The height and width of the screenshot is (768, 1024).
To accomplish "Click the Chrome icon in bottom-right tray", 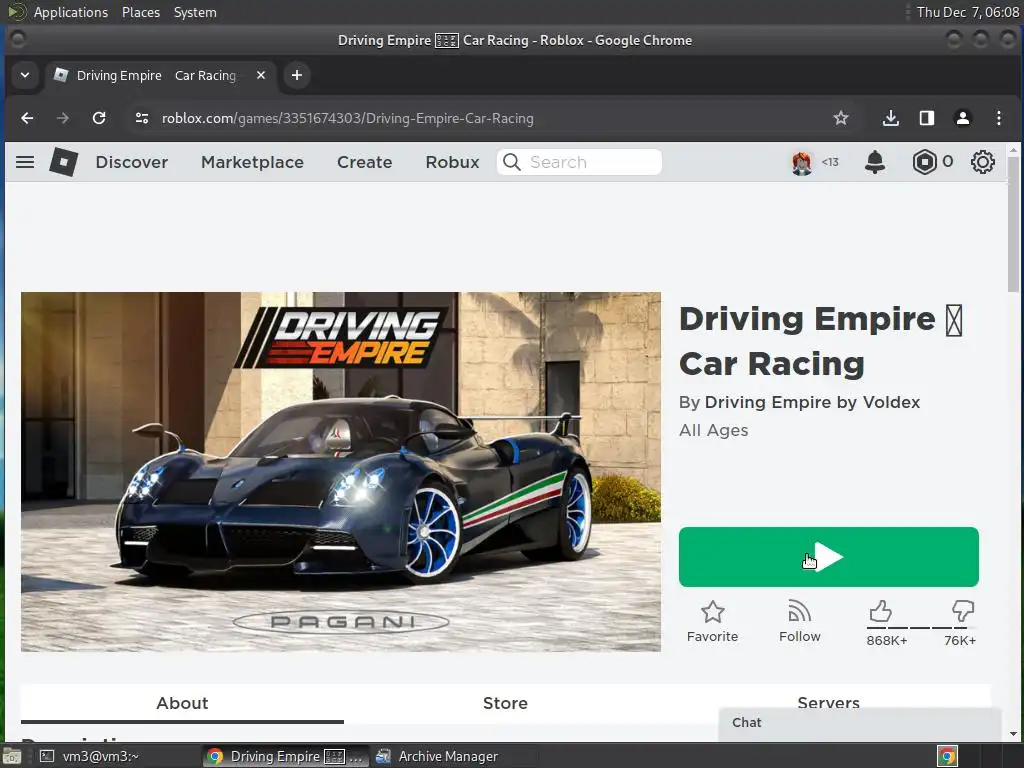I will click(948, 756).
